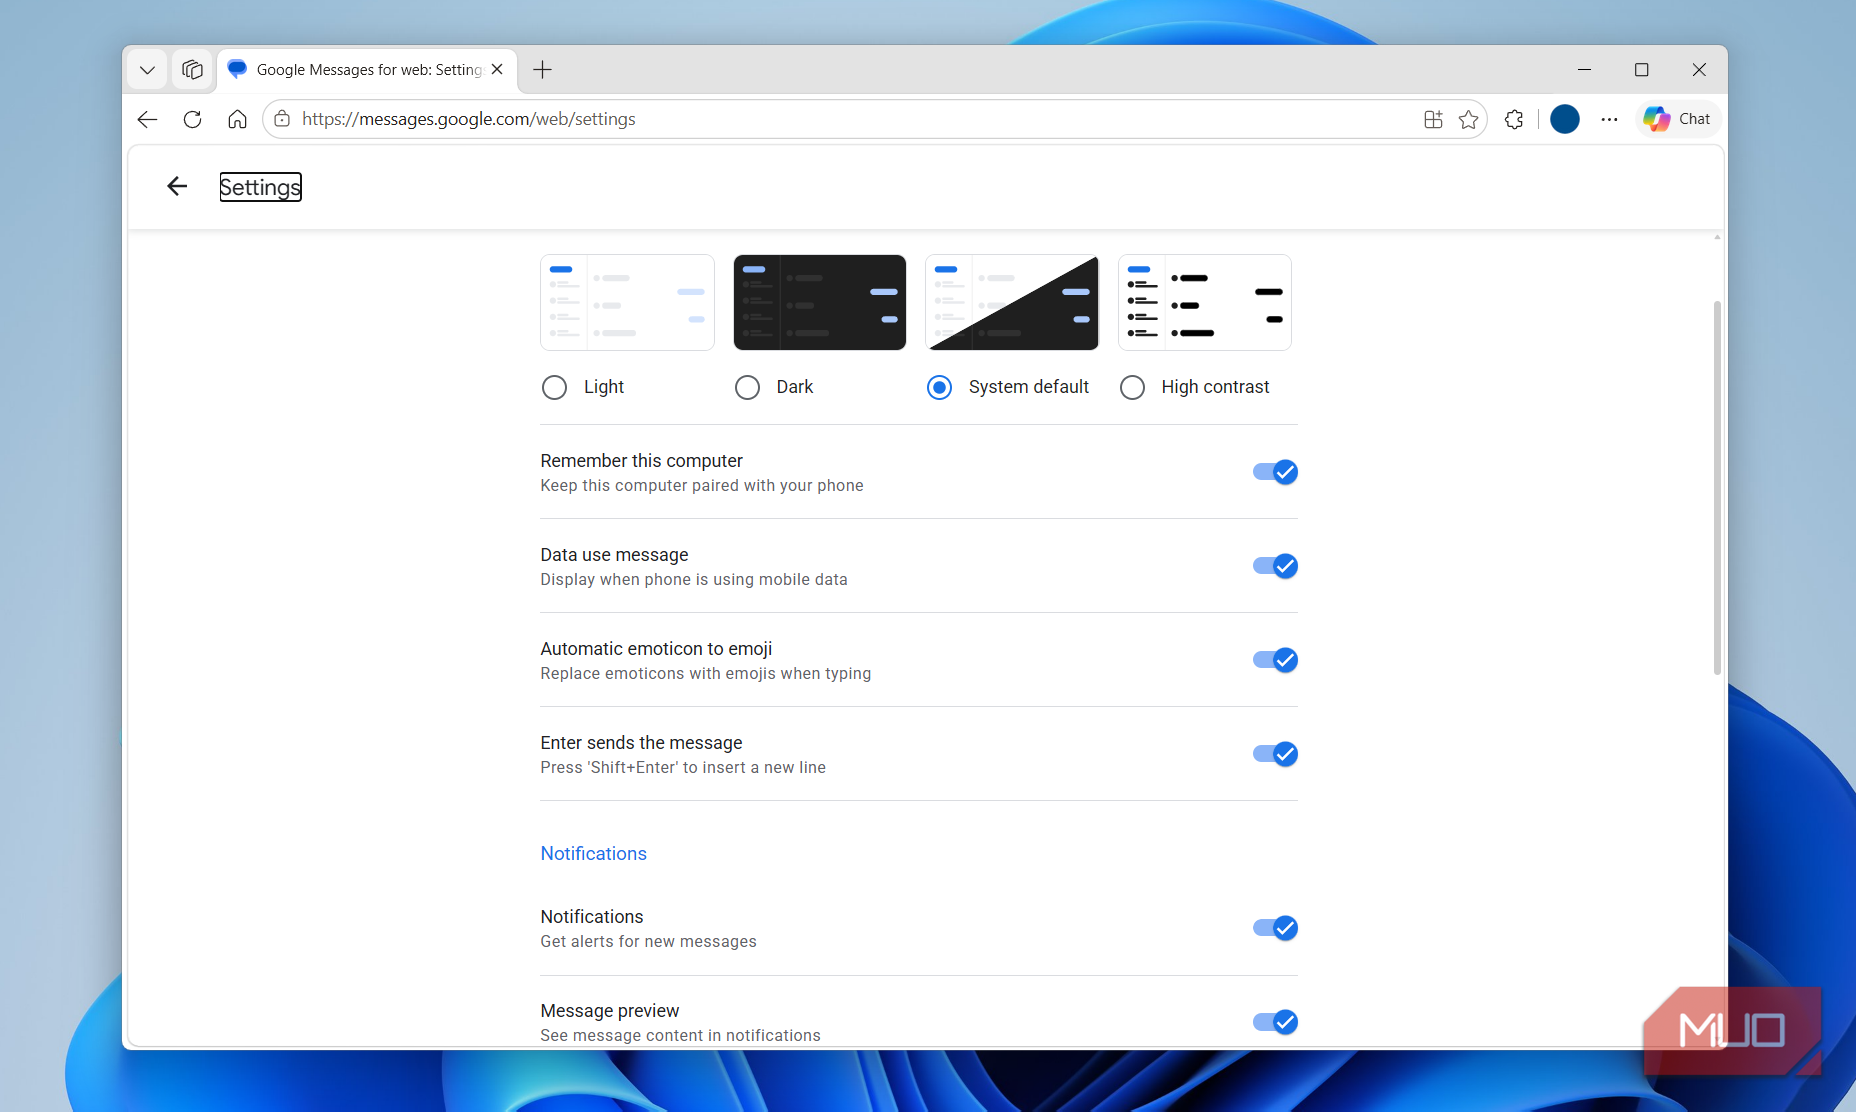Refresh the Google Messages page
1856x1112 pixels.
pos(192,120)
